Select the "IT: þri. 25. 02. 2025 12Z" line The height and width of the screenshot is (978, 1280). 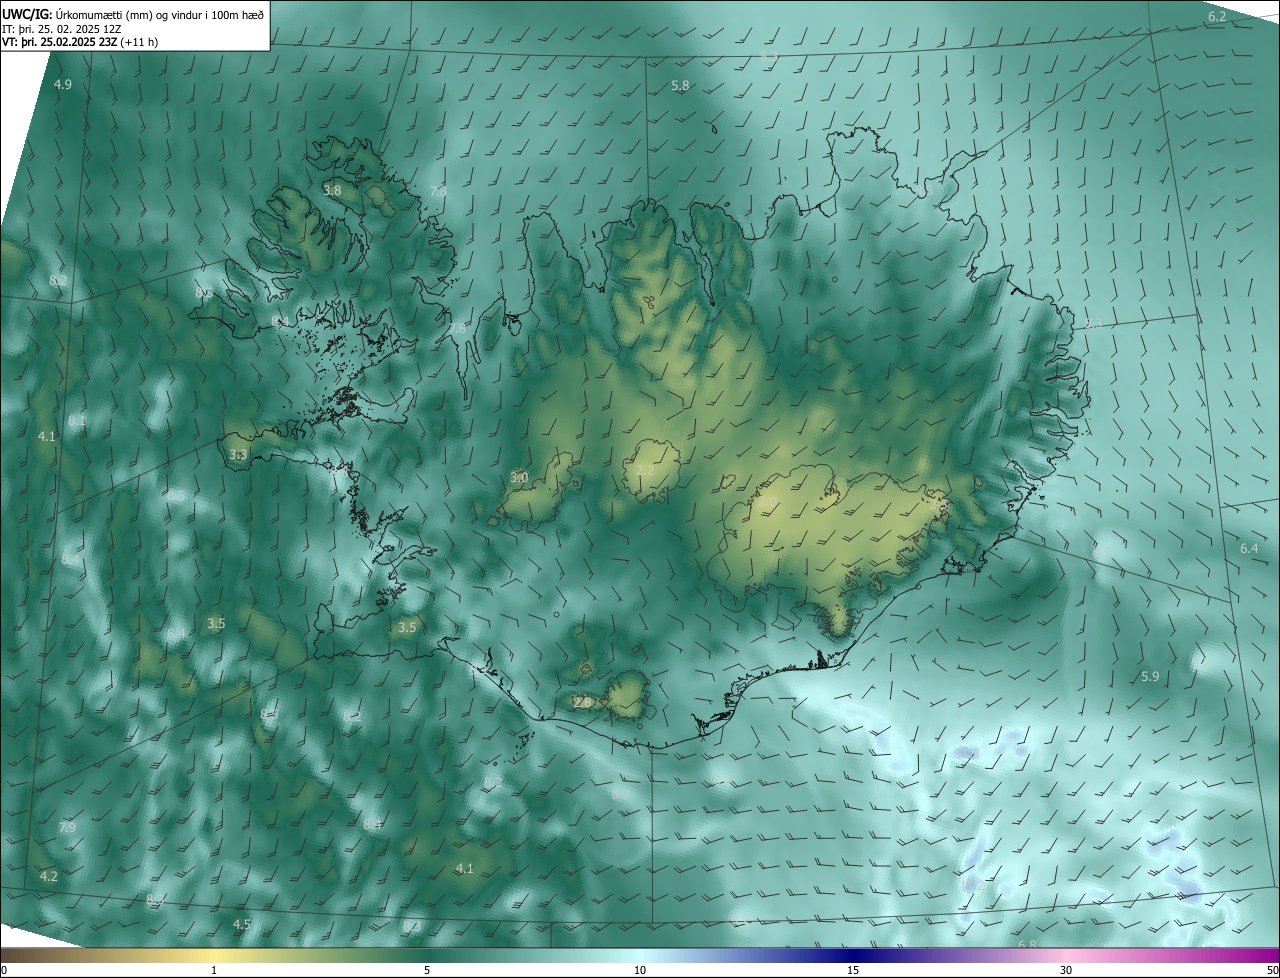click(x=61, y=28)
